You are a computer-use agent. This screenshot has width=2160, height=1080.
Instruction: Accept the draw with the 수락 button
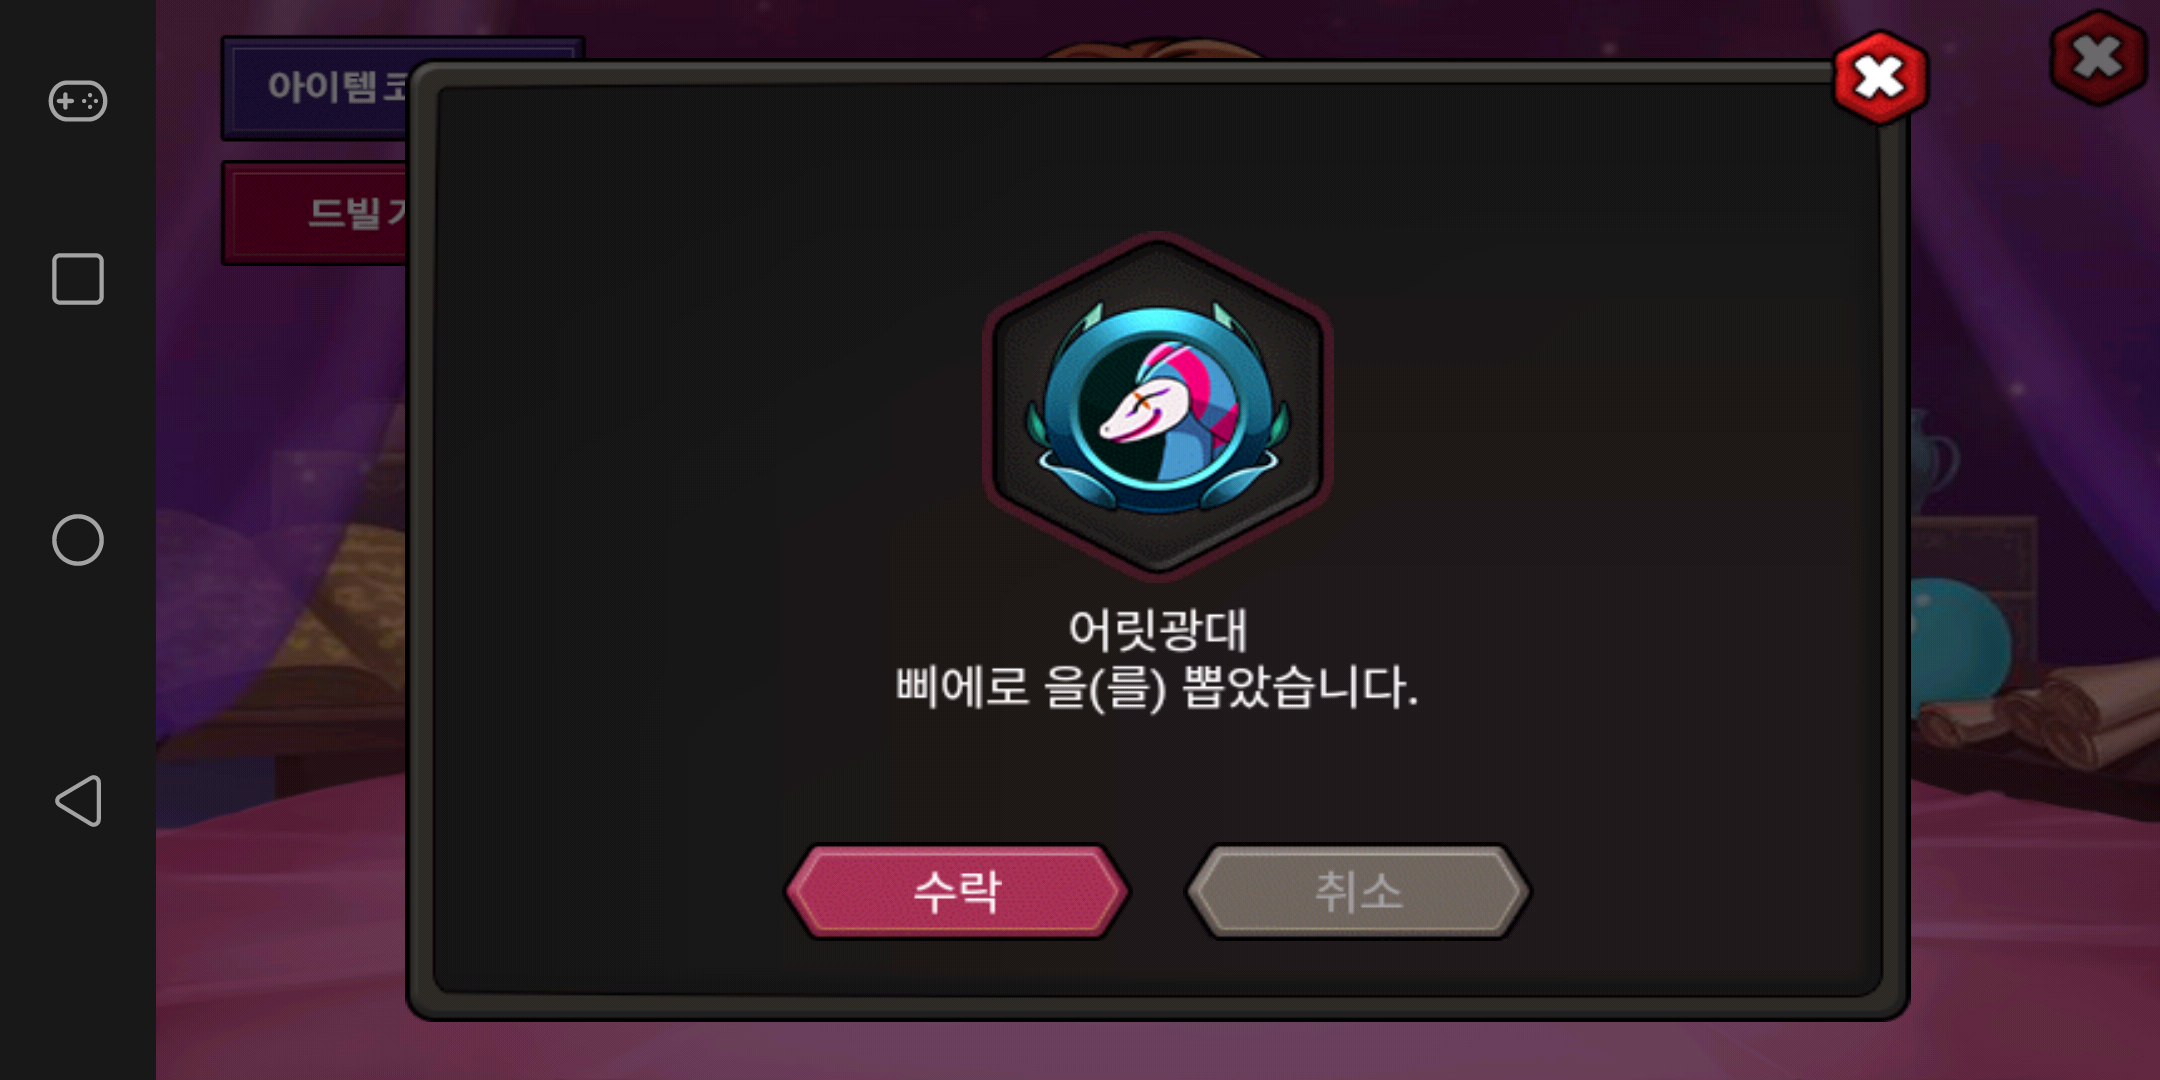click(x=958, y=891)
